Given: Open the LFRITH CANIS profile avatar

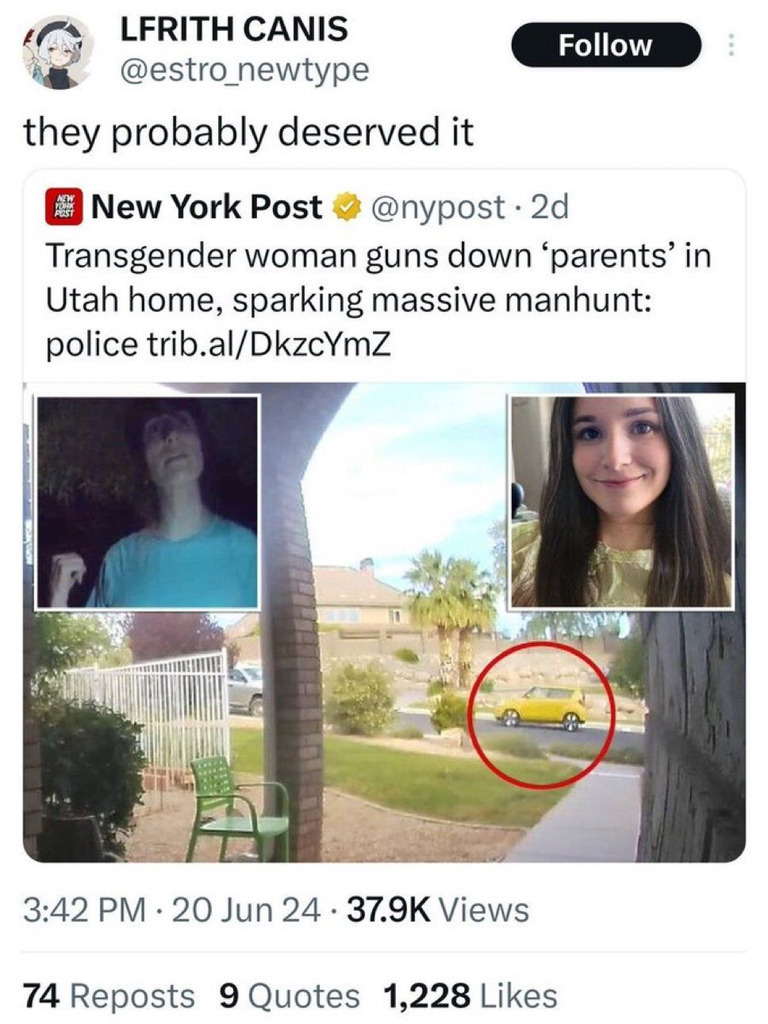Looking at the screenshot, I should (58, 50).
